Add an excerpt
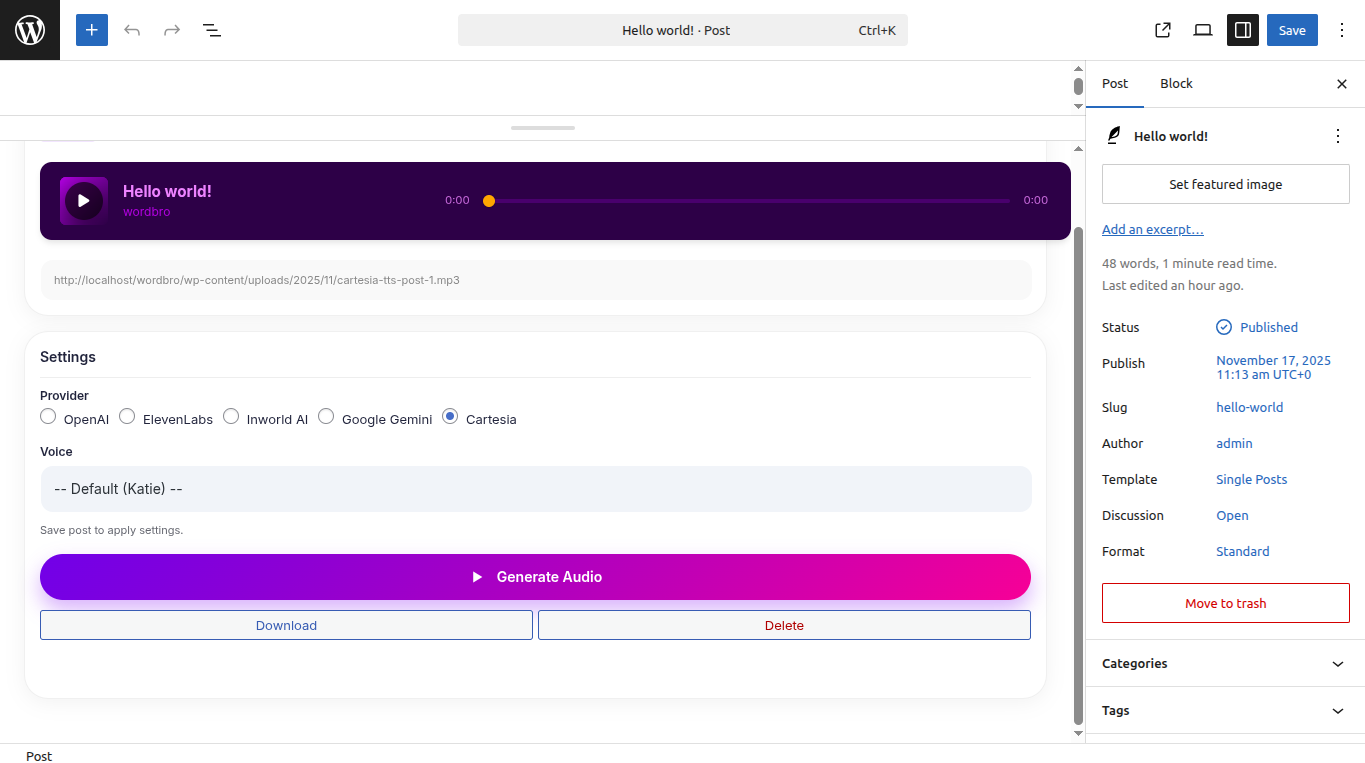Image resolution: width=1365 pixels, height=763 pixels. [x=1152, y=229]
